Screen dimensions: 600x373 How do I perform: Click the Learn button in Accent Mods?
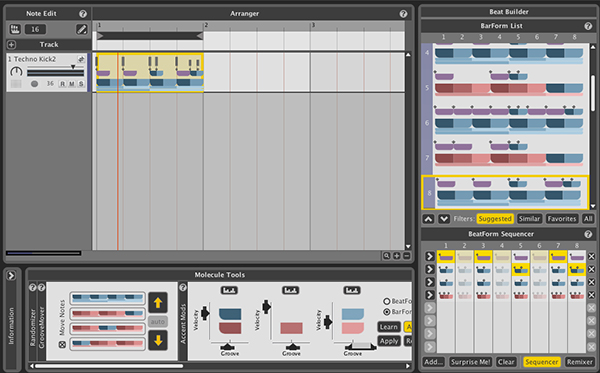click(388, 327)
